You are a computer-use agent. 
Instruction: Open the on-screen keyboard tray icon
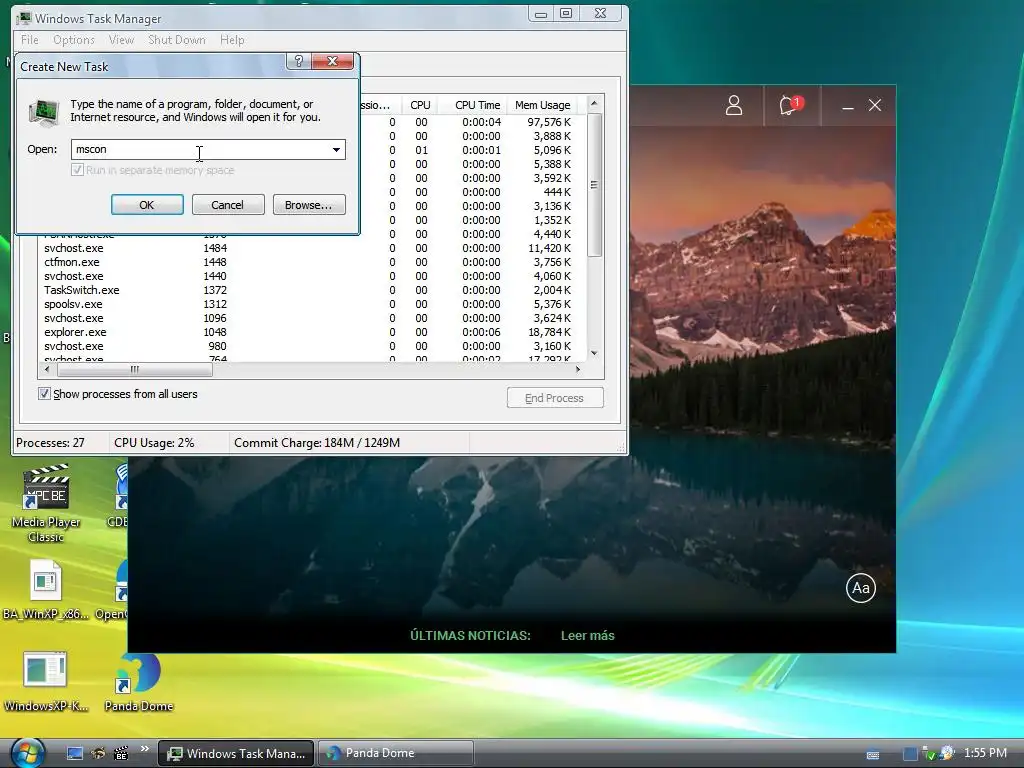point(872,755)
